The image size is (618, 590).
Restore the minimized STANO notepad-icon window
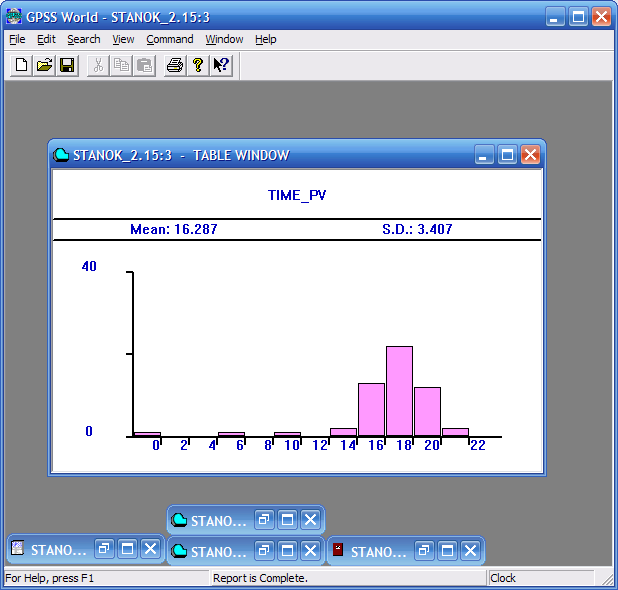click(104, 549)
